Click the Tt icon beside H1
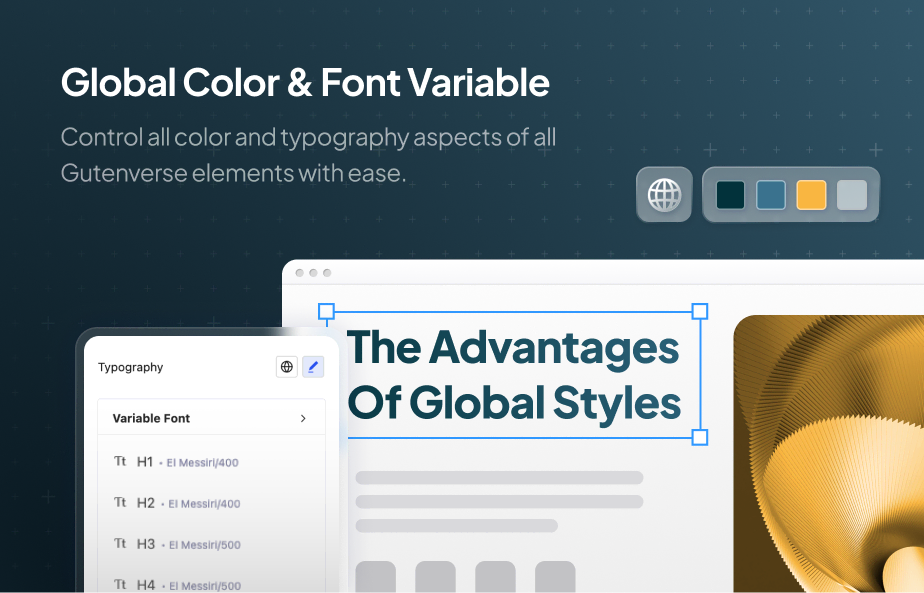Image resolution: width=924 pixels, height=593 pixels. pos(120,462)
